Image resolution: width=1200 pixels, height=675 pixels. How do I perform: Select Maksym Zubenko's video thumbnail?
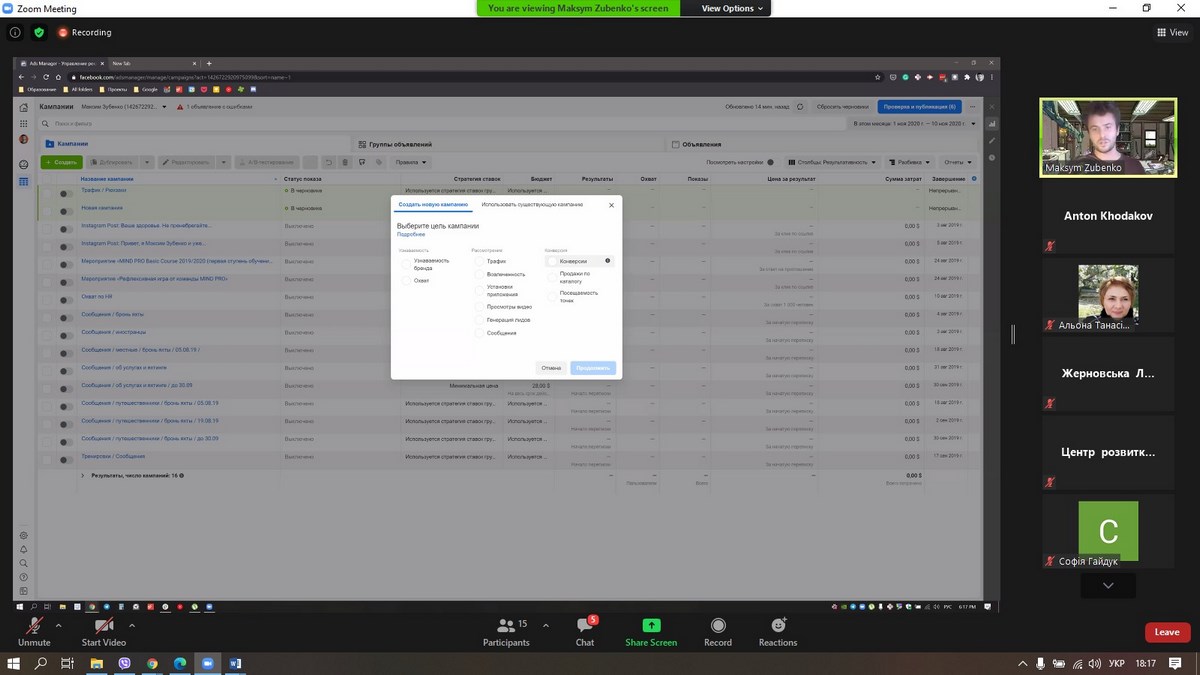pos(1107,136)
